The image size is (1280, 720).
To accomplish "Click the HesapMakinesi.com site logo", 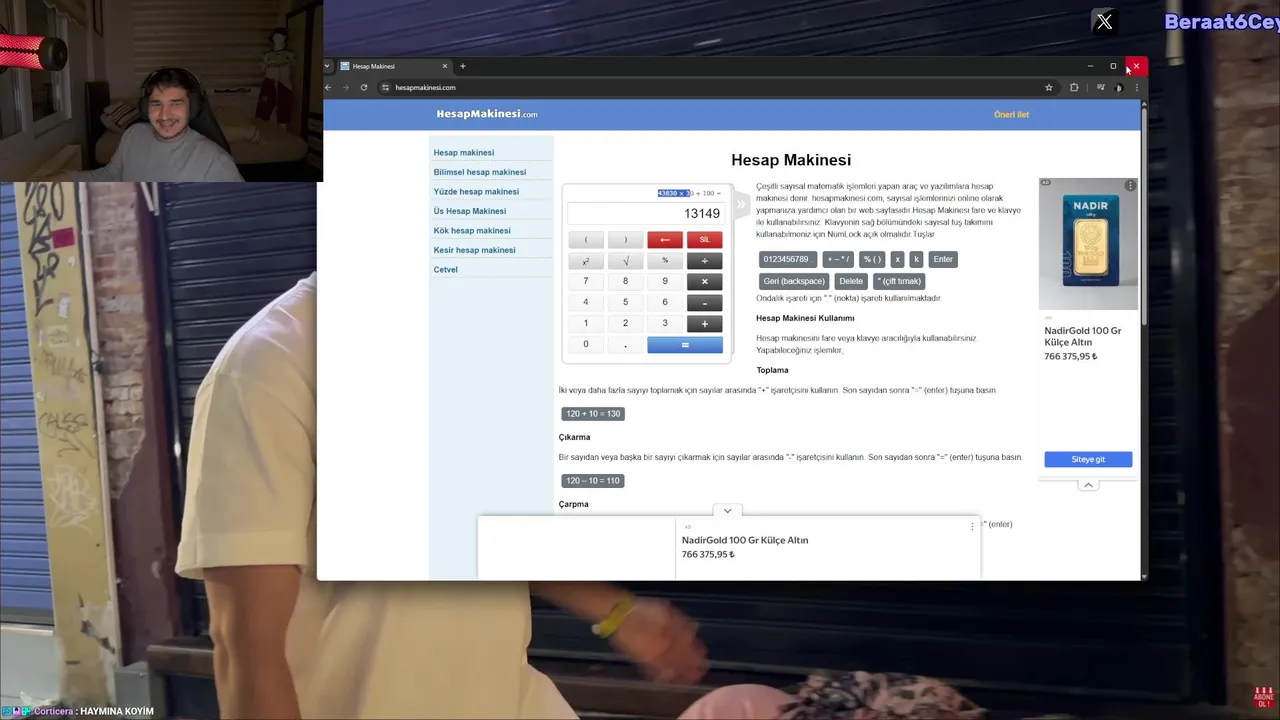I will tap(487, 114).
